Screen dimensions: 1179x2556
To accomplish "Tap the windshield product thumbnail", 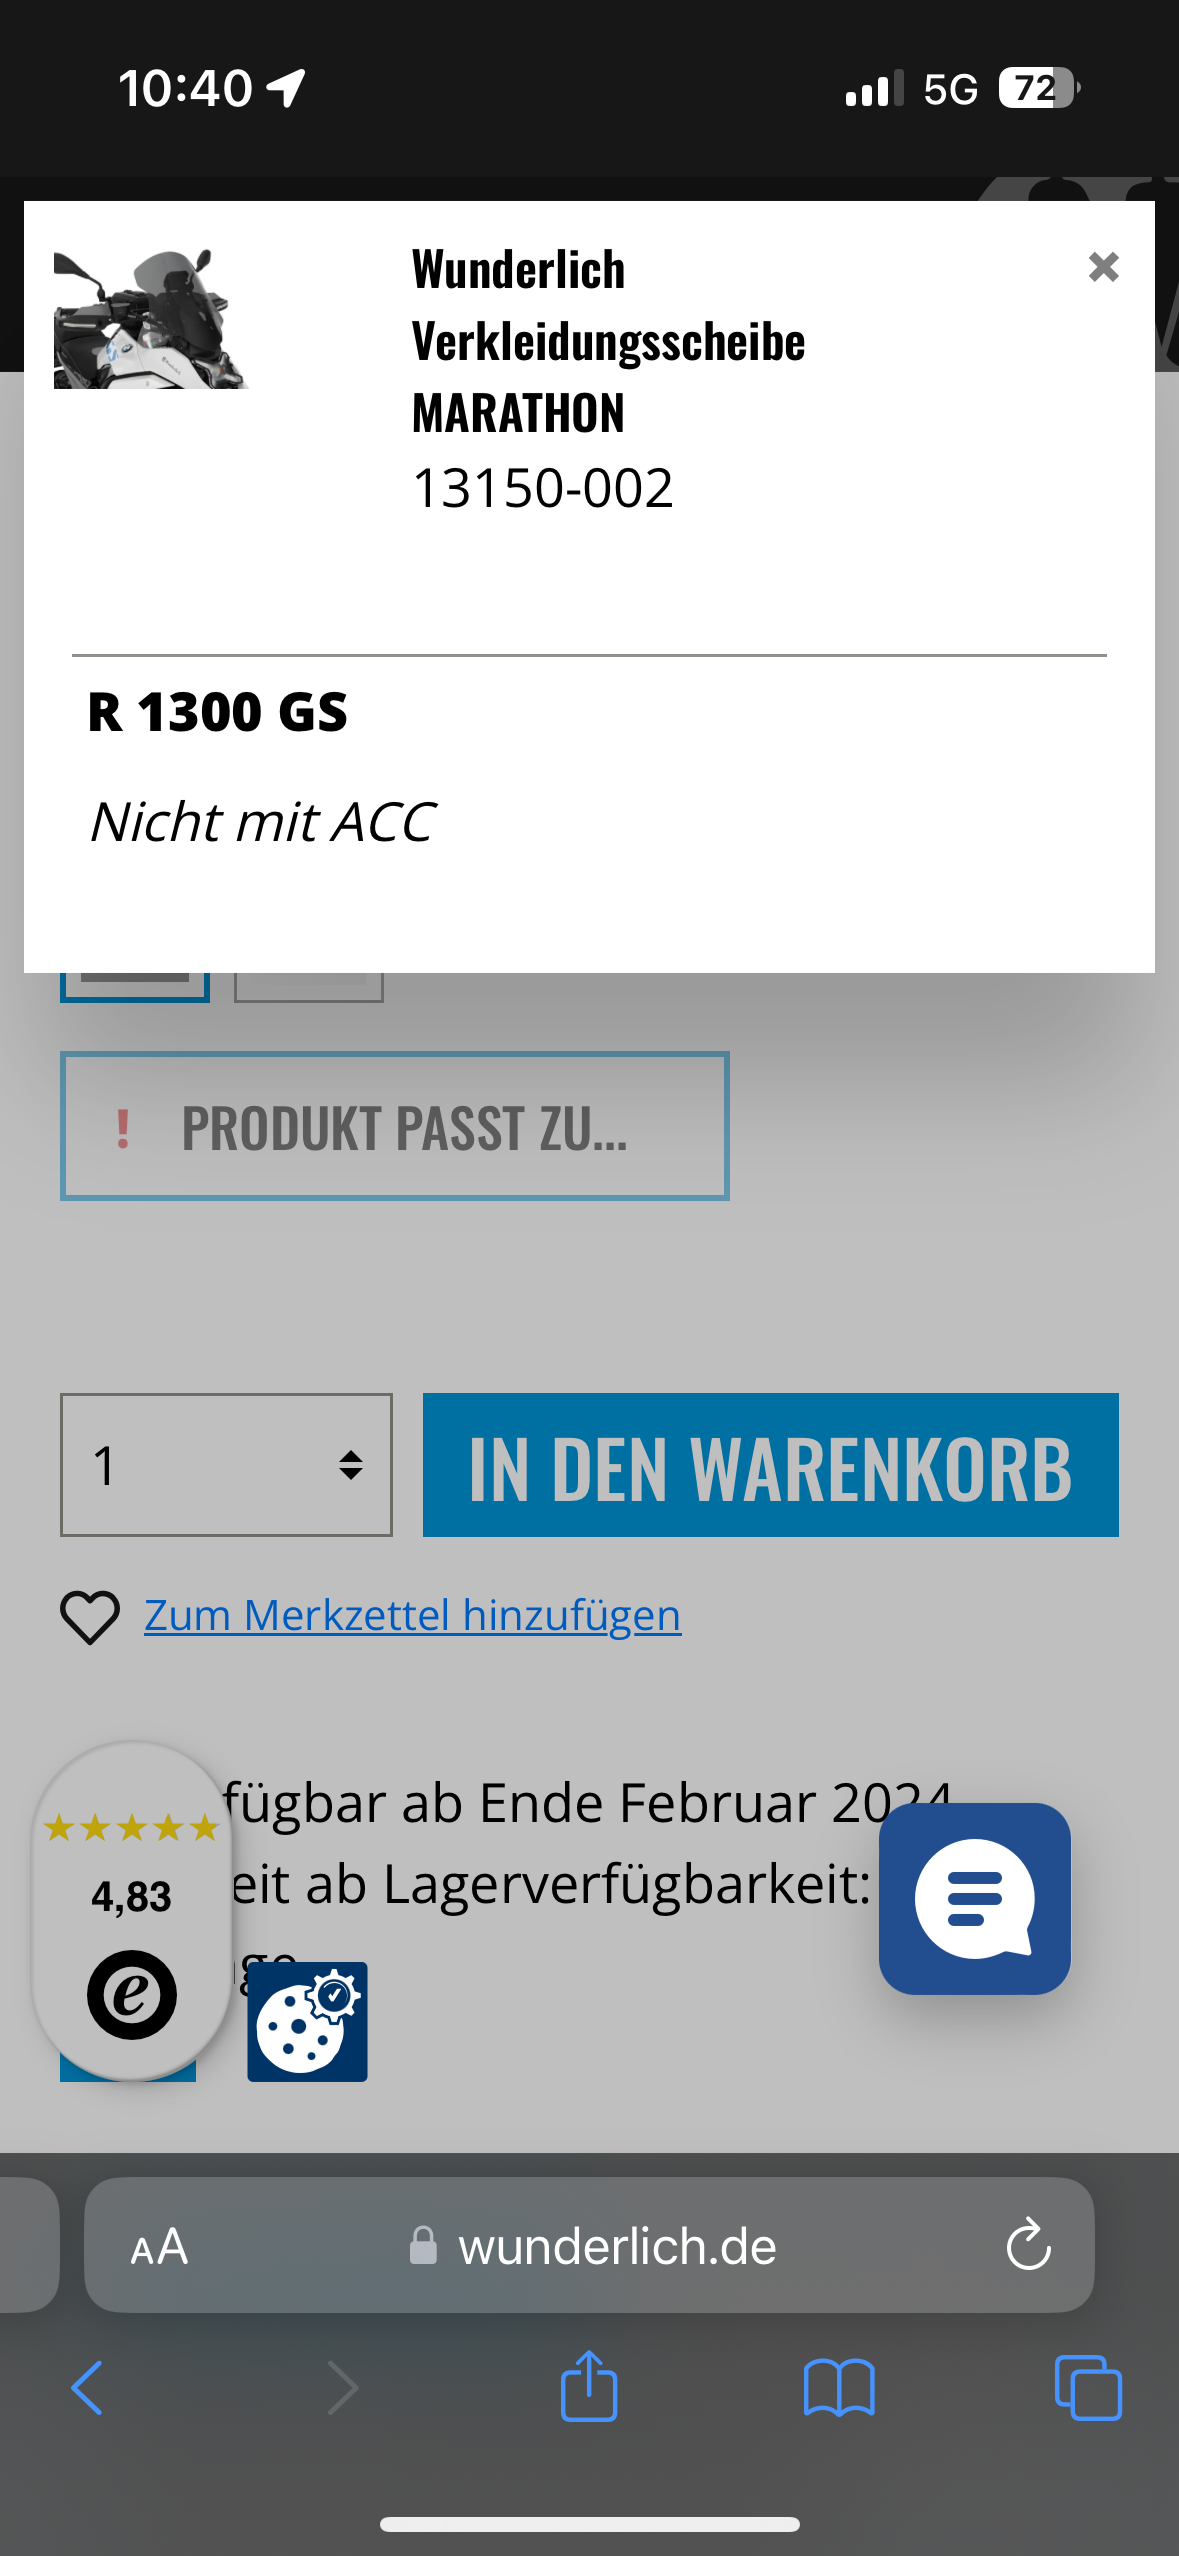I will (150, 318).
